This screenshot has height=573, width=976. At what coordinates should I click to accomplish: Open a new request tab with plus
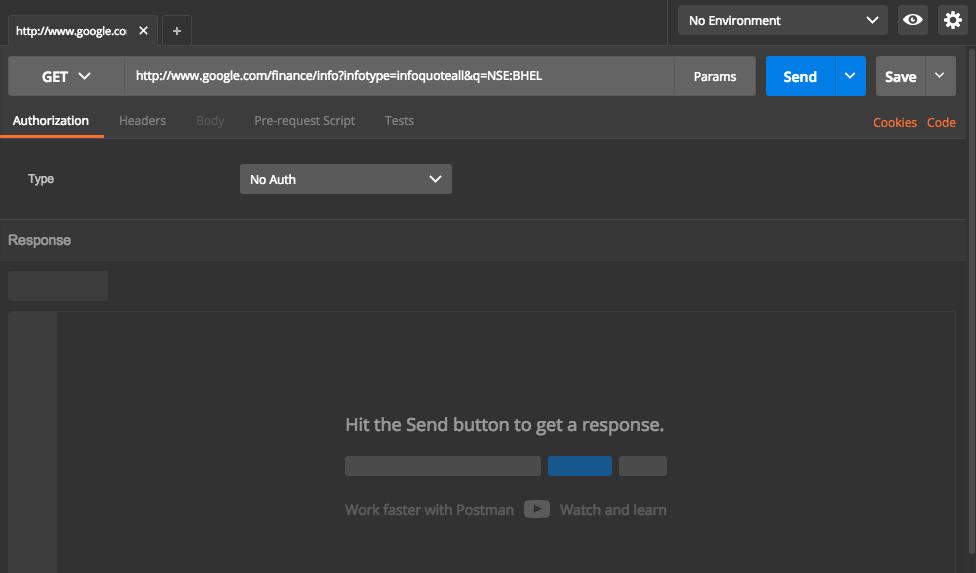point(177,30)
